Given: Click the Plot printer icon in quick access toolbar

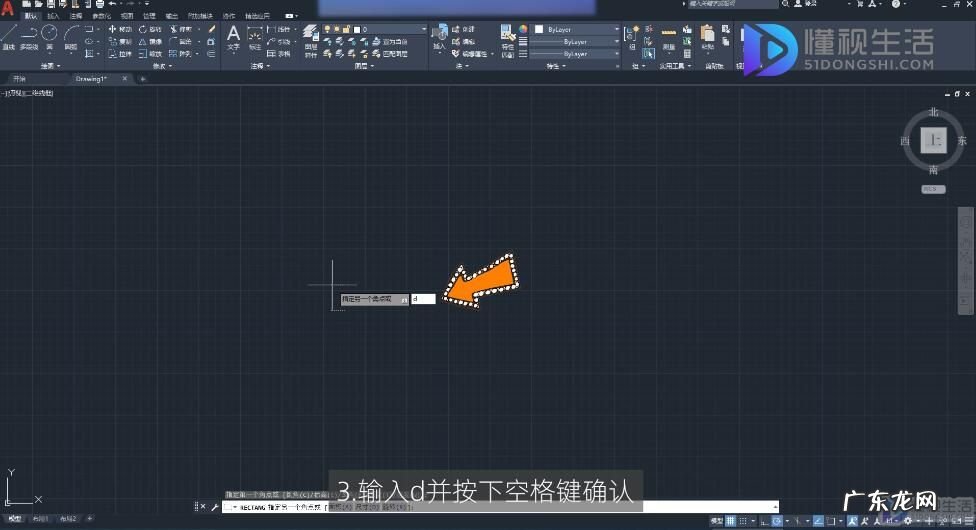Looking at the screenshot, I should (100, 4).
